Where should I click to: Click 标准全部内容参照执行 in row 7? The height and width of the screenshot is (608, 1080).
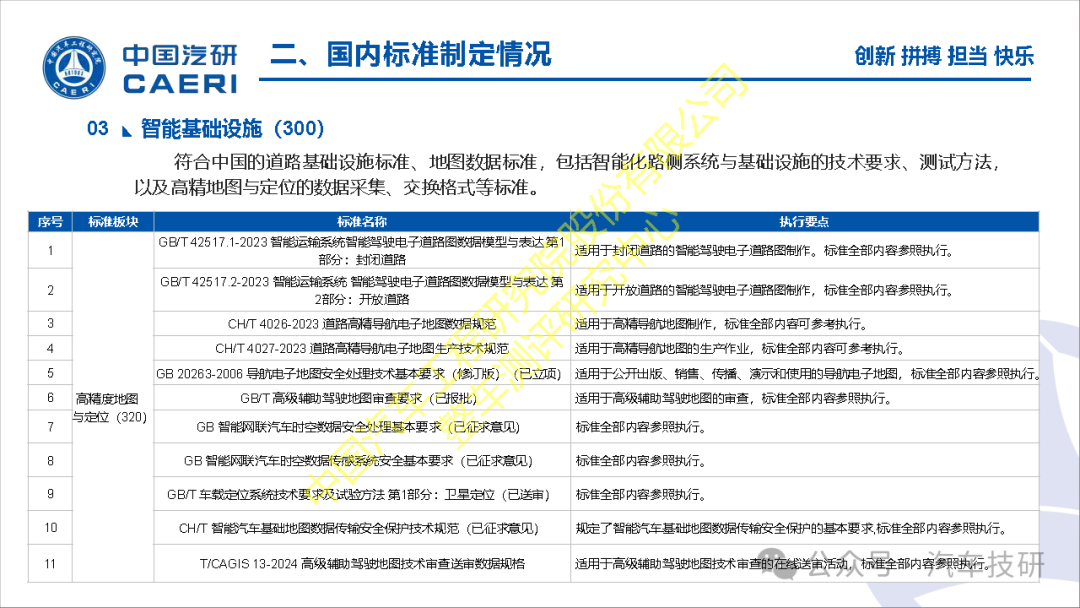(641, 427)
